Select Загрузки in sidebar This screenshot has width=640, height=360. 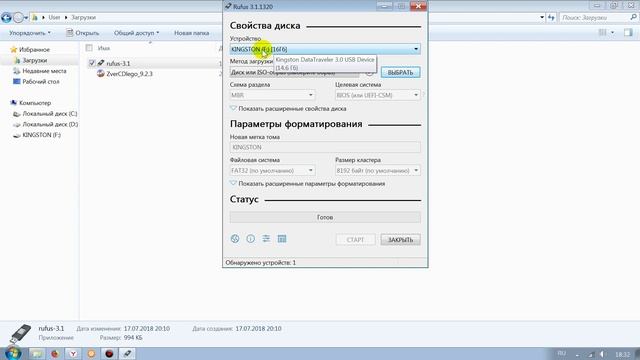35,60
